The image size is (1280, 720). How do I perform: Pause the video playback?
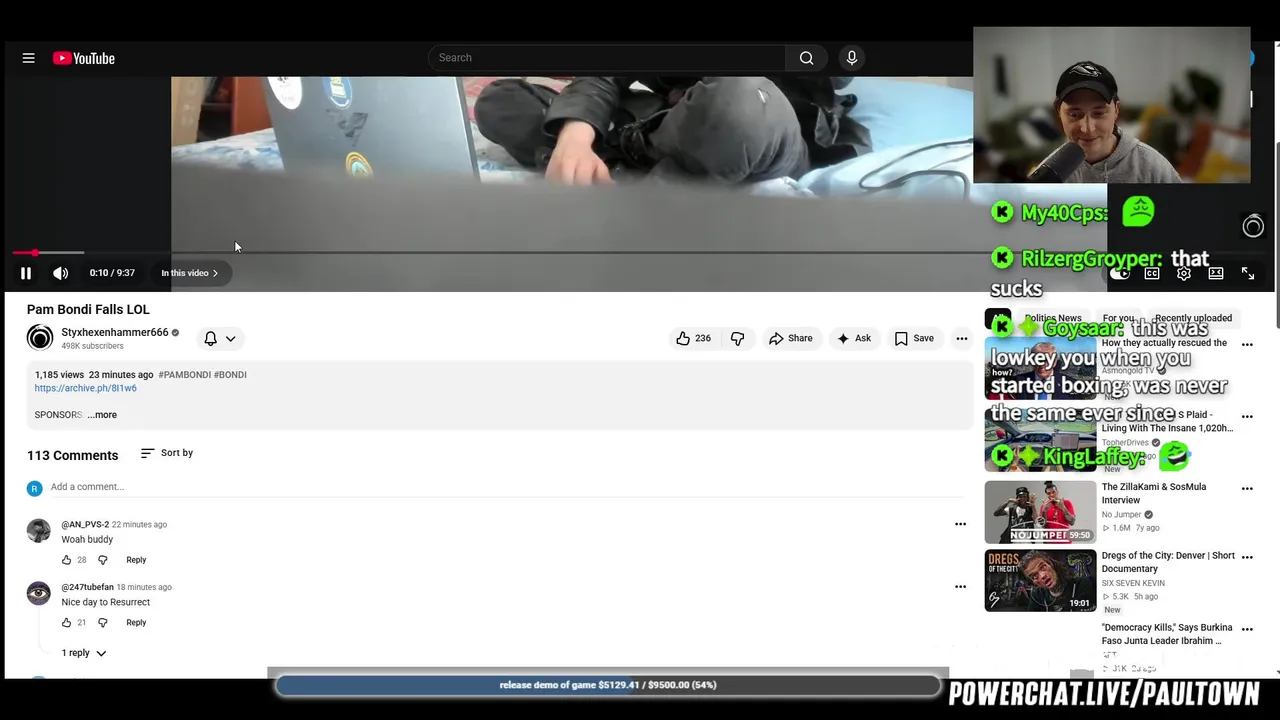tap(26, 273)
